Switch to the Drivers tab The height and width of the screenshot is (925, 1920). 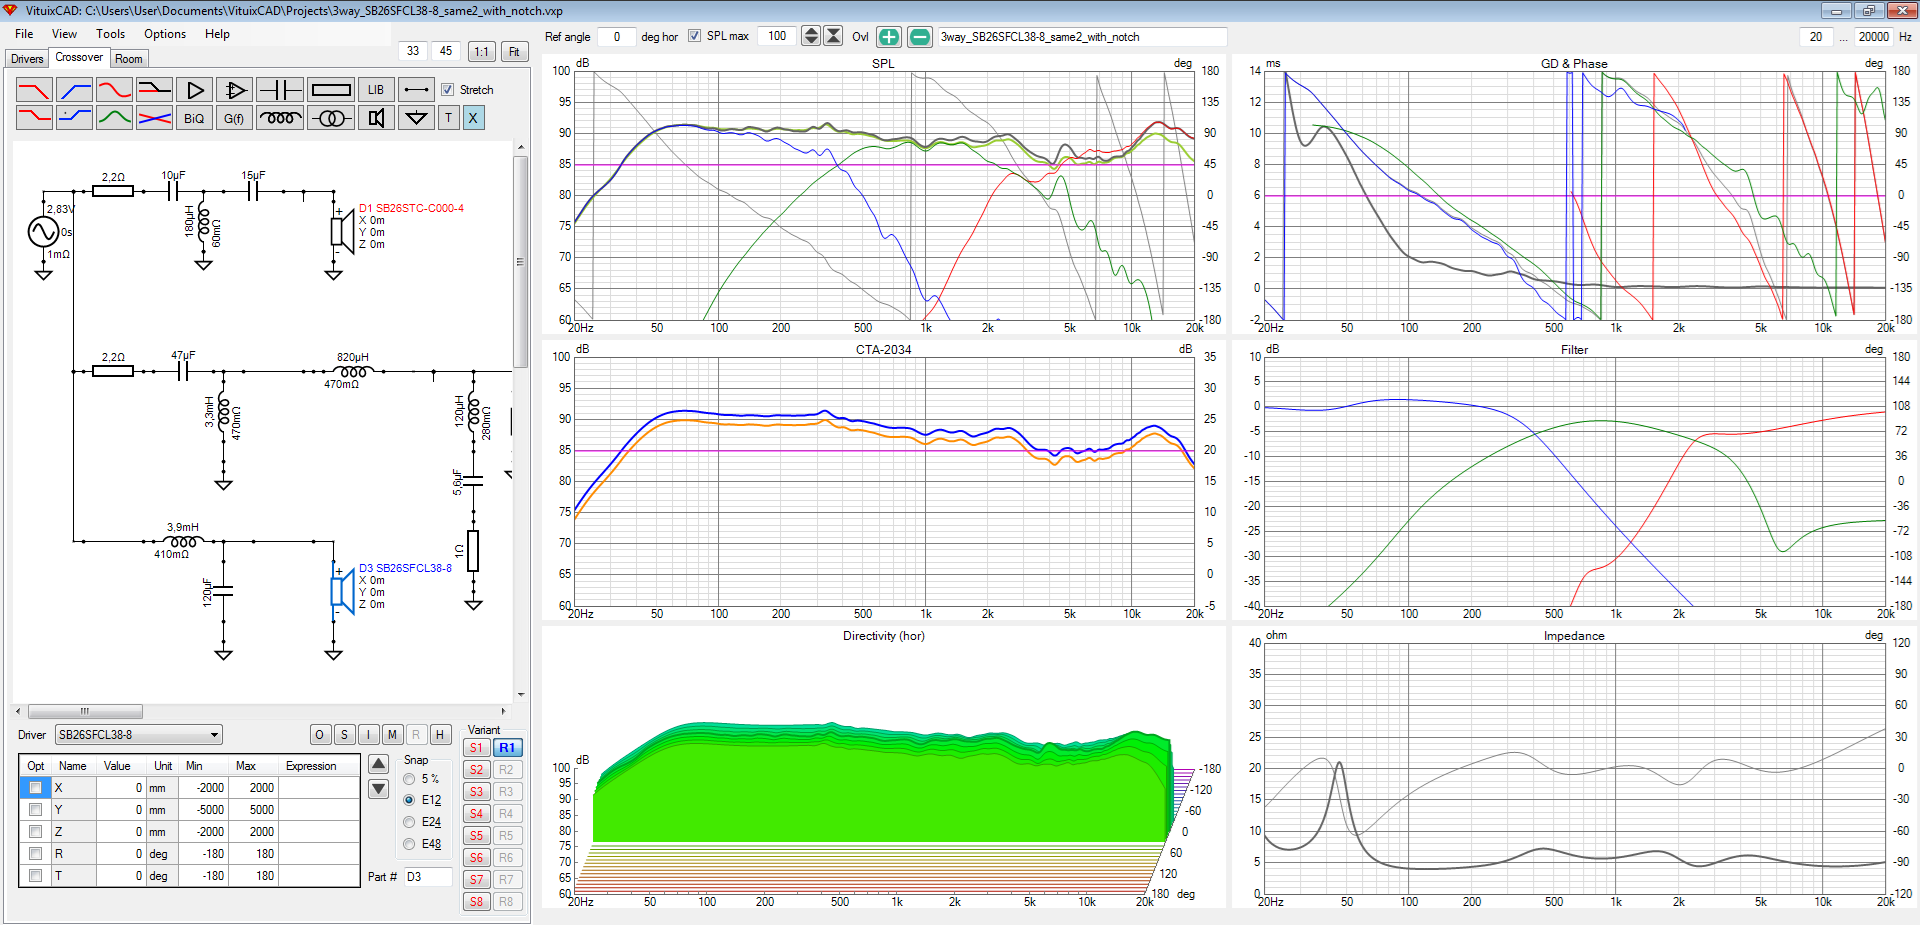click(27, 59)
